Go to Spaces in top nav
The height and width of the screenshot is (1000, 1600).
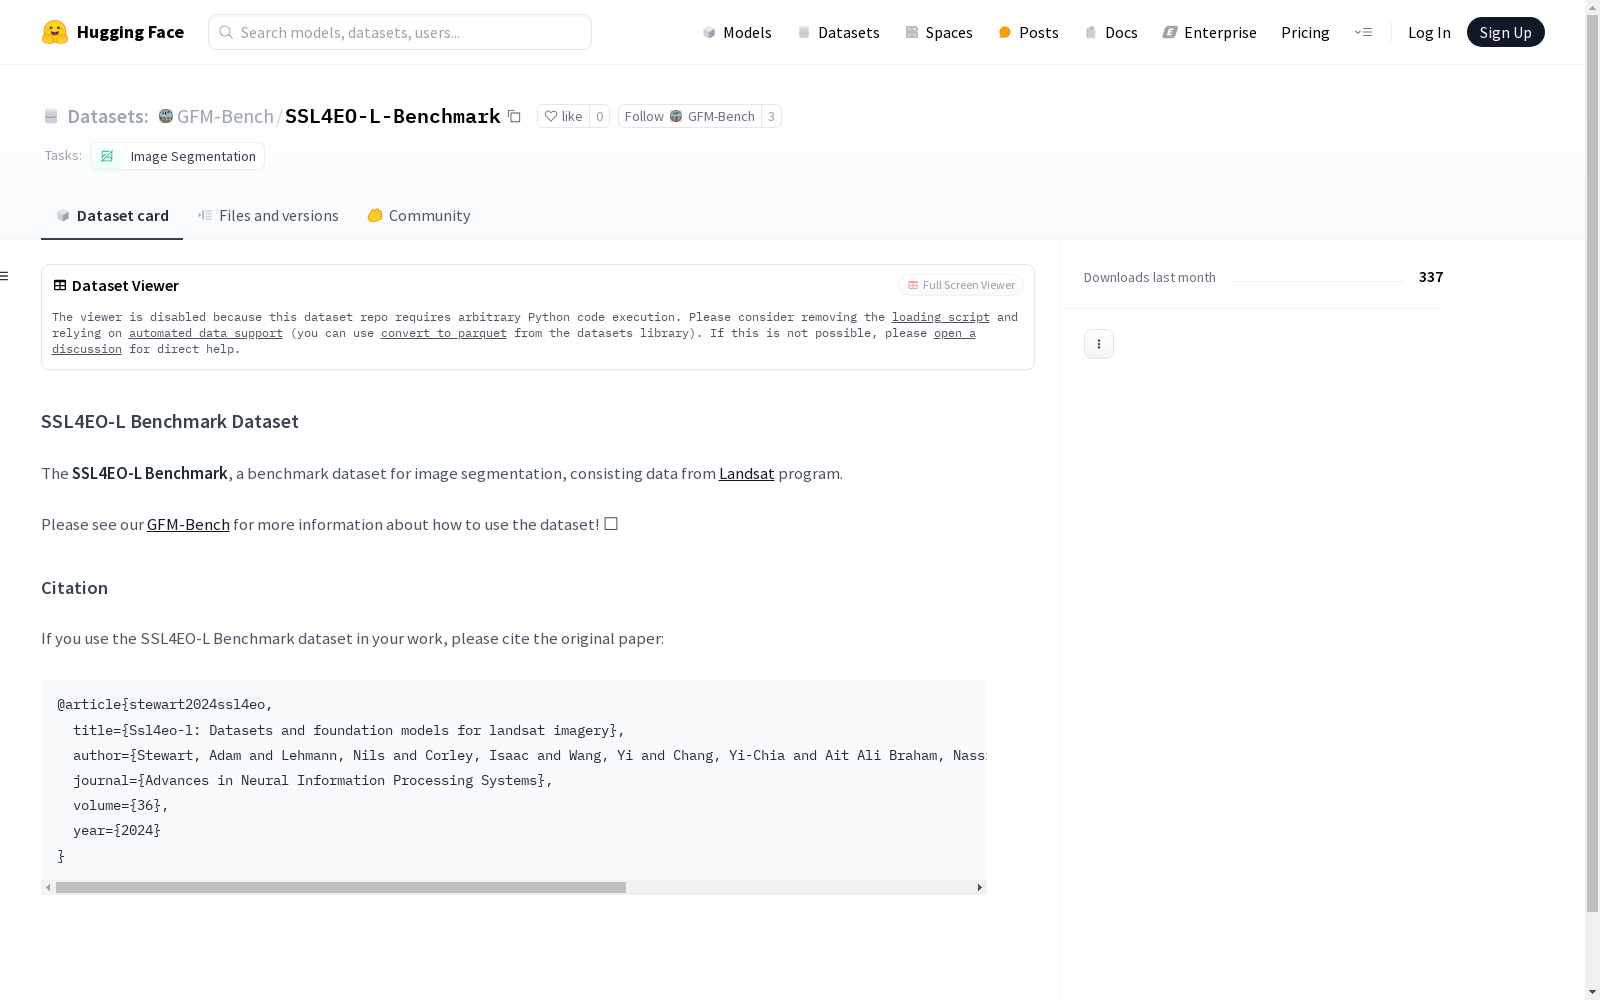[938, 32]
